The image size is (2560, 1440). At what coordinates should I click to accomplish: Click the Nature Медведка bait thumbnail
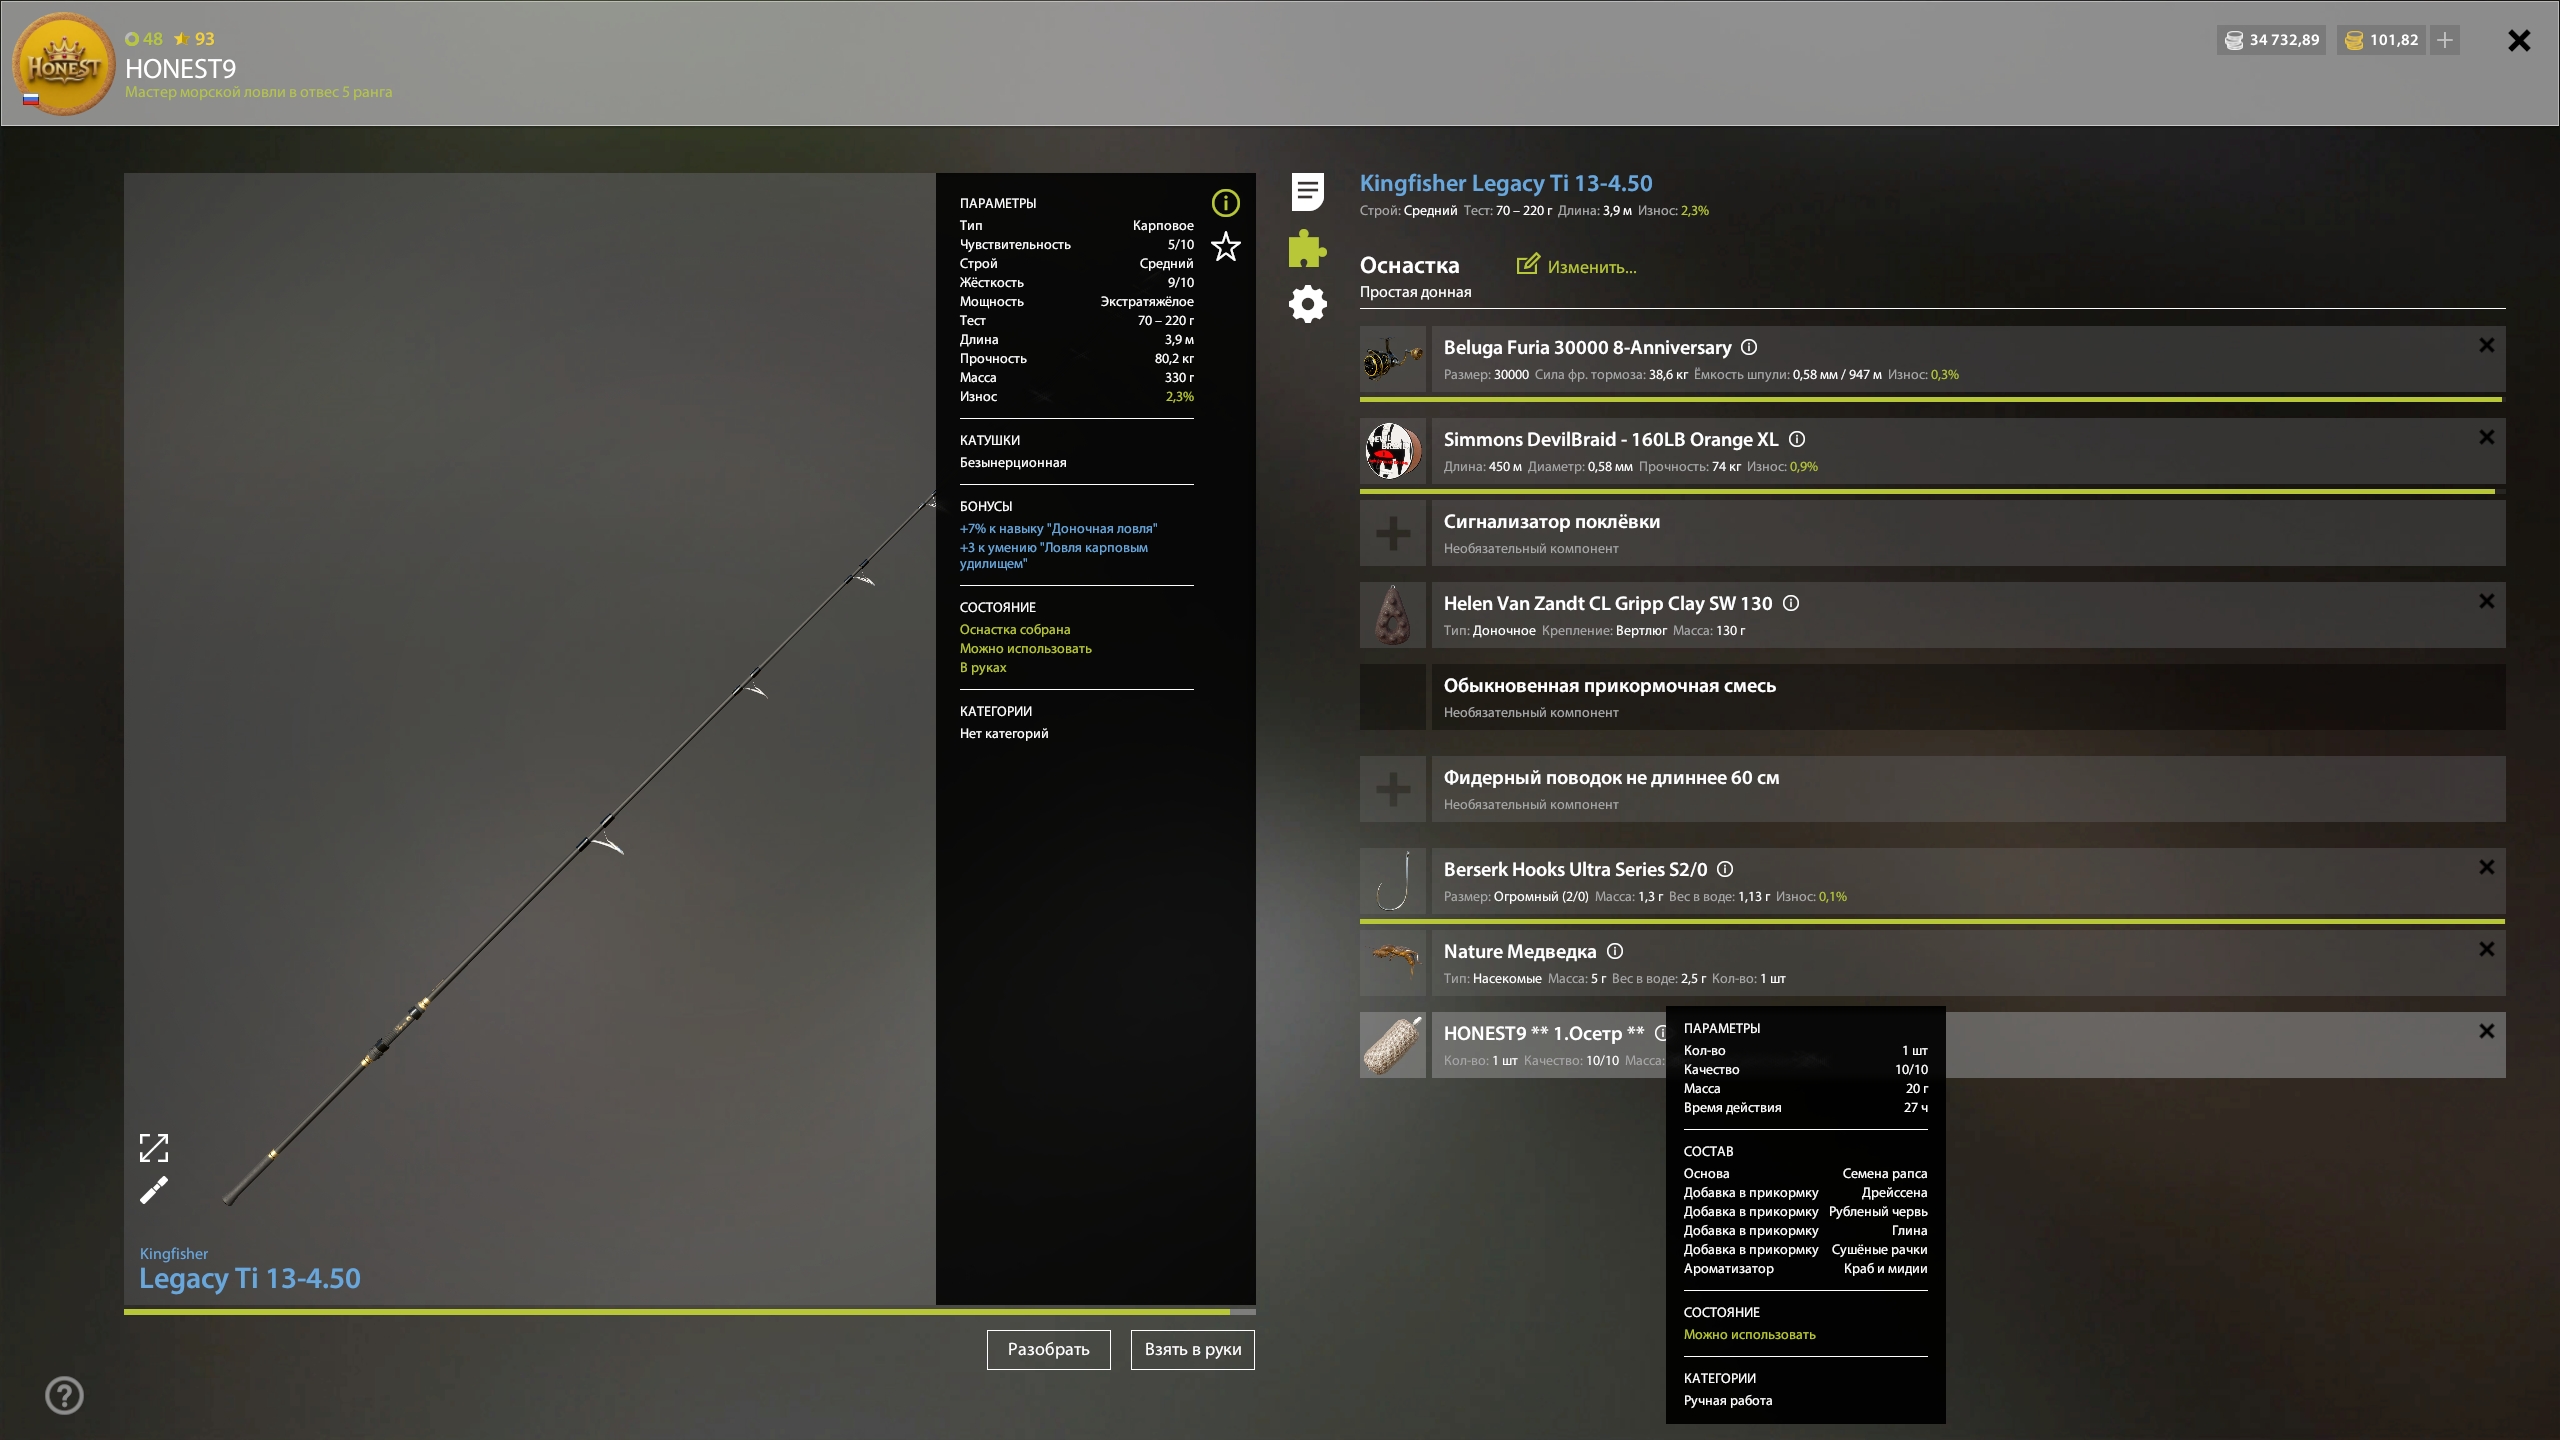[x=1392, y=962]
